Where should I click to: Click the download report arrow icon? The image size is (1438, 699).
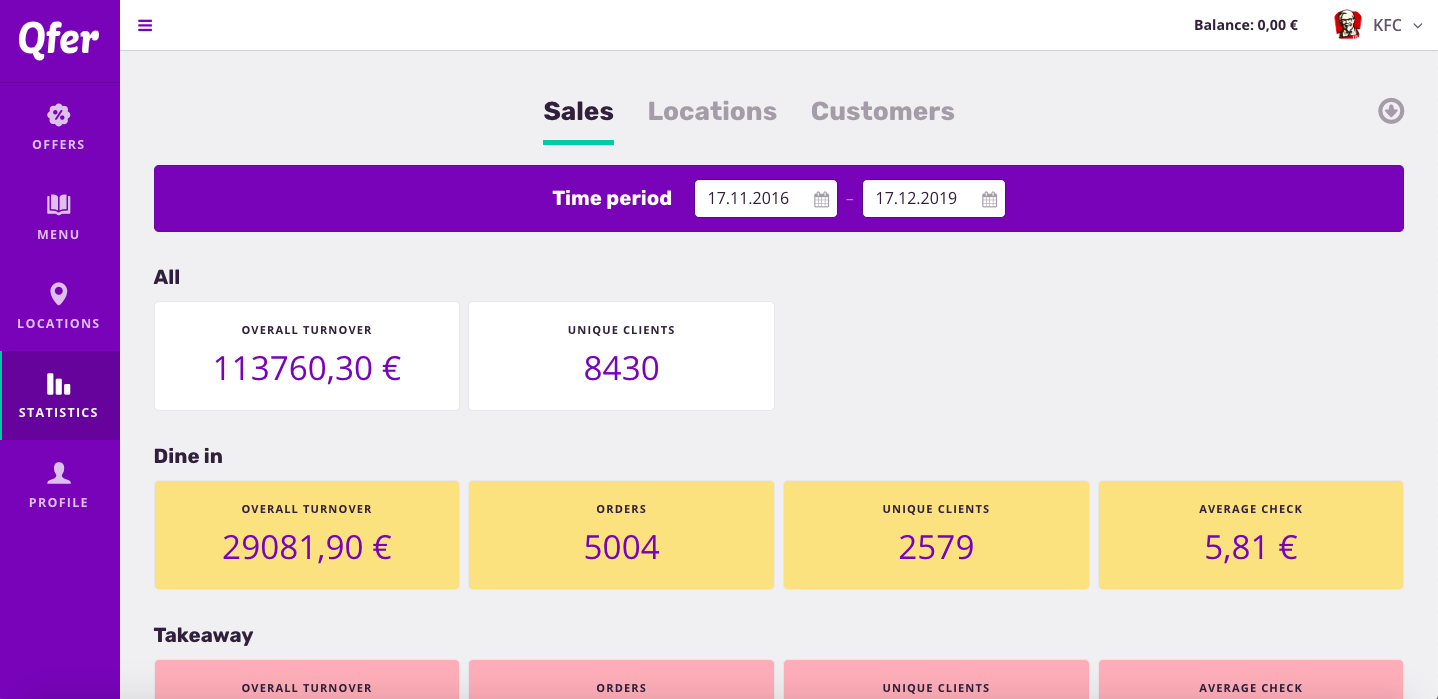[1391, 111]
